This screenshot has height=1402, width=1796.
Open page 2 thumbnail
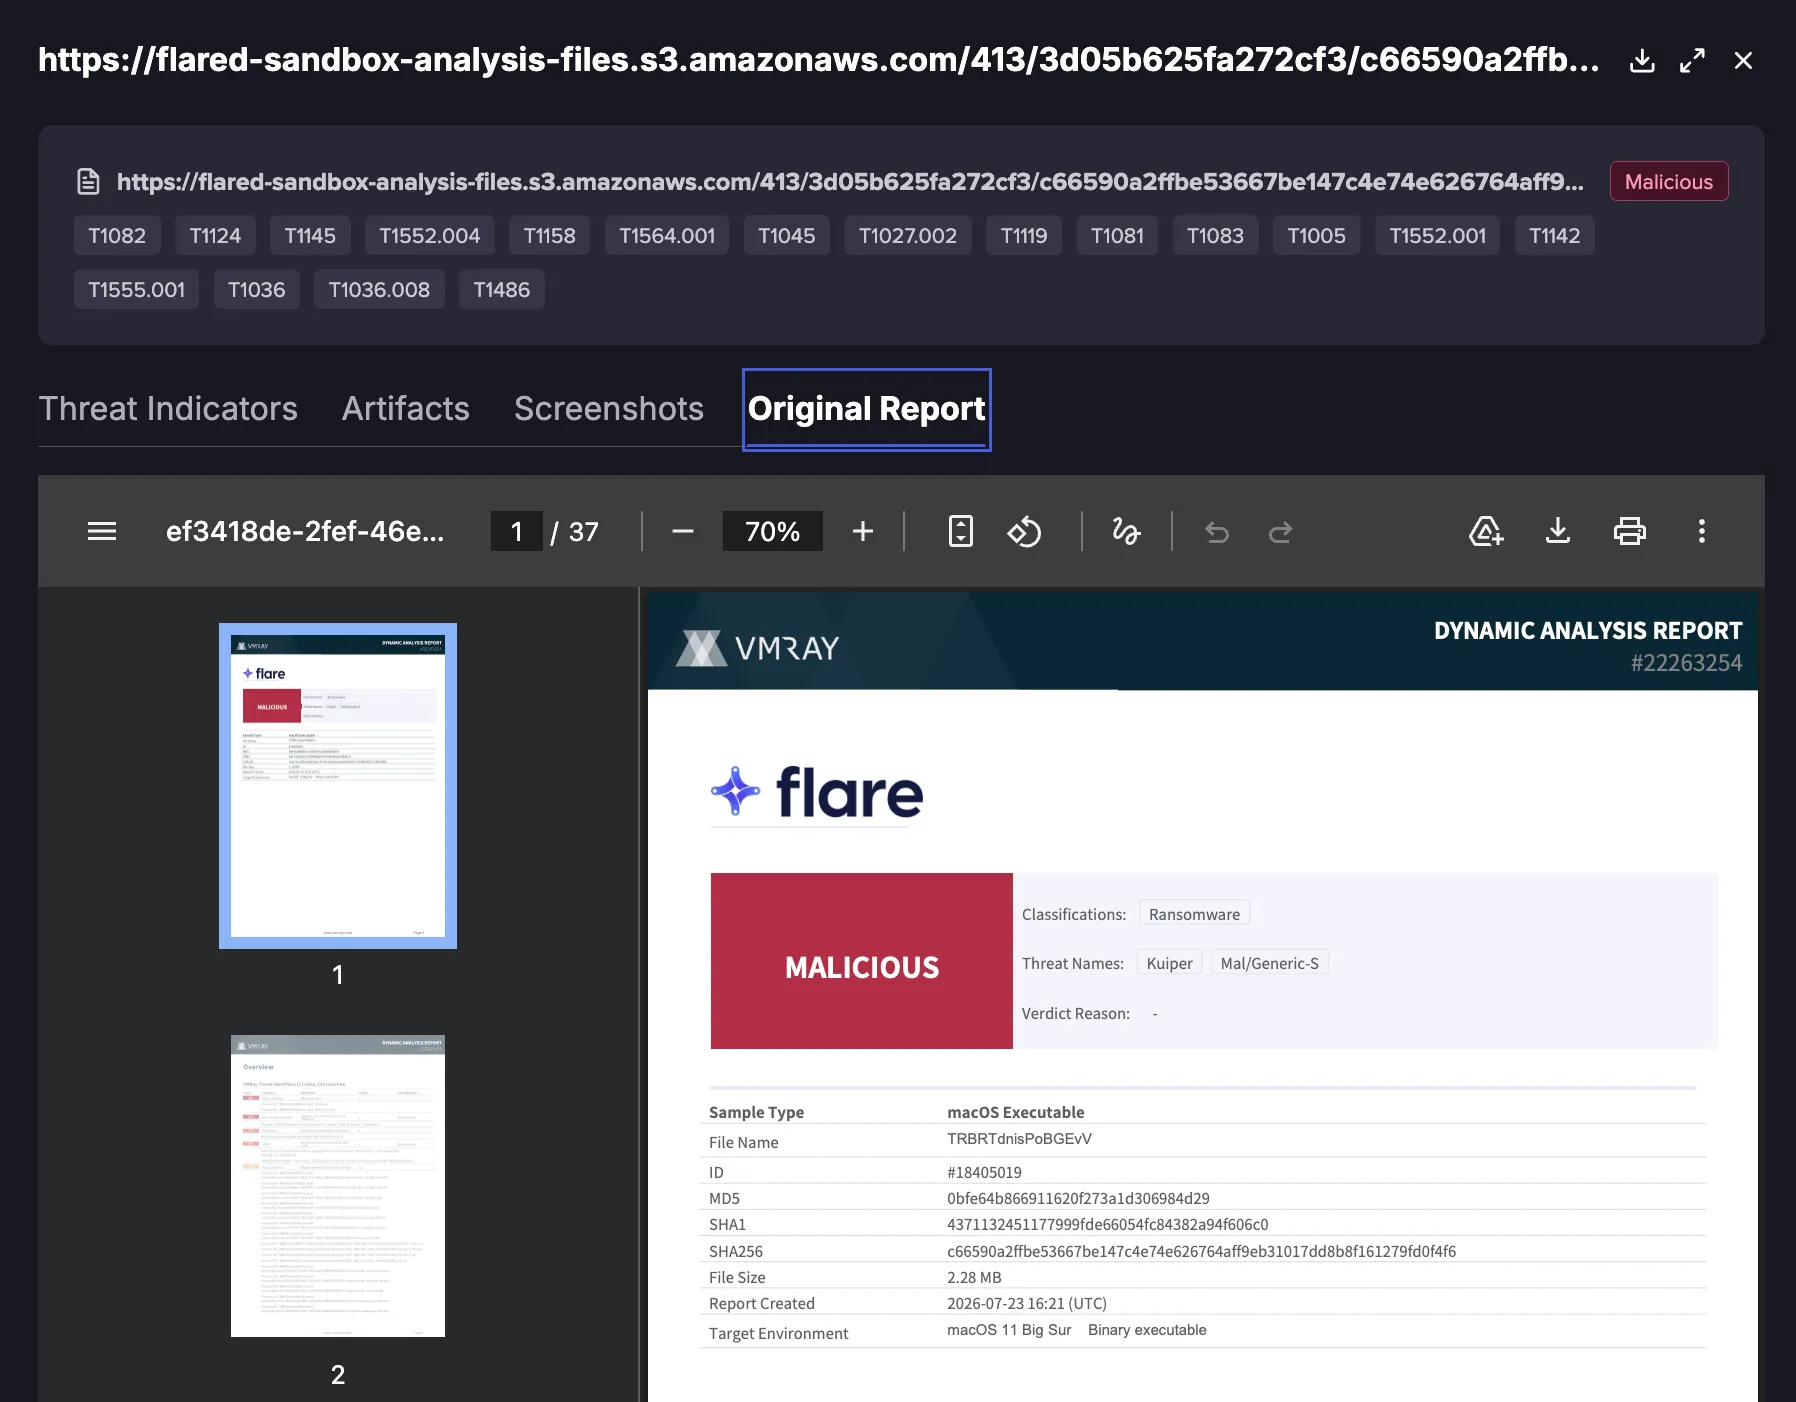tap(338, 1186)
